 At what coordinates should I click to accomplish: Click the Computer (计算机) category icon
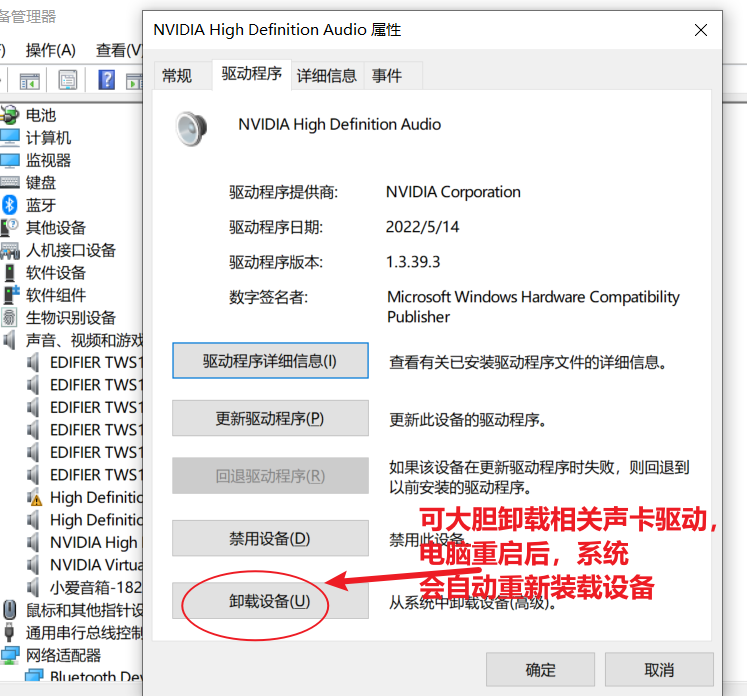(x=10, y=138)
